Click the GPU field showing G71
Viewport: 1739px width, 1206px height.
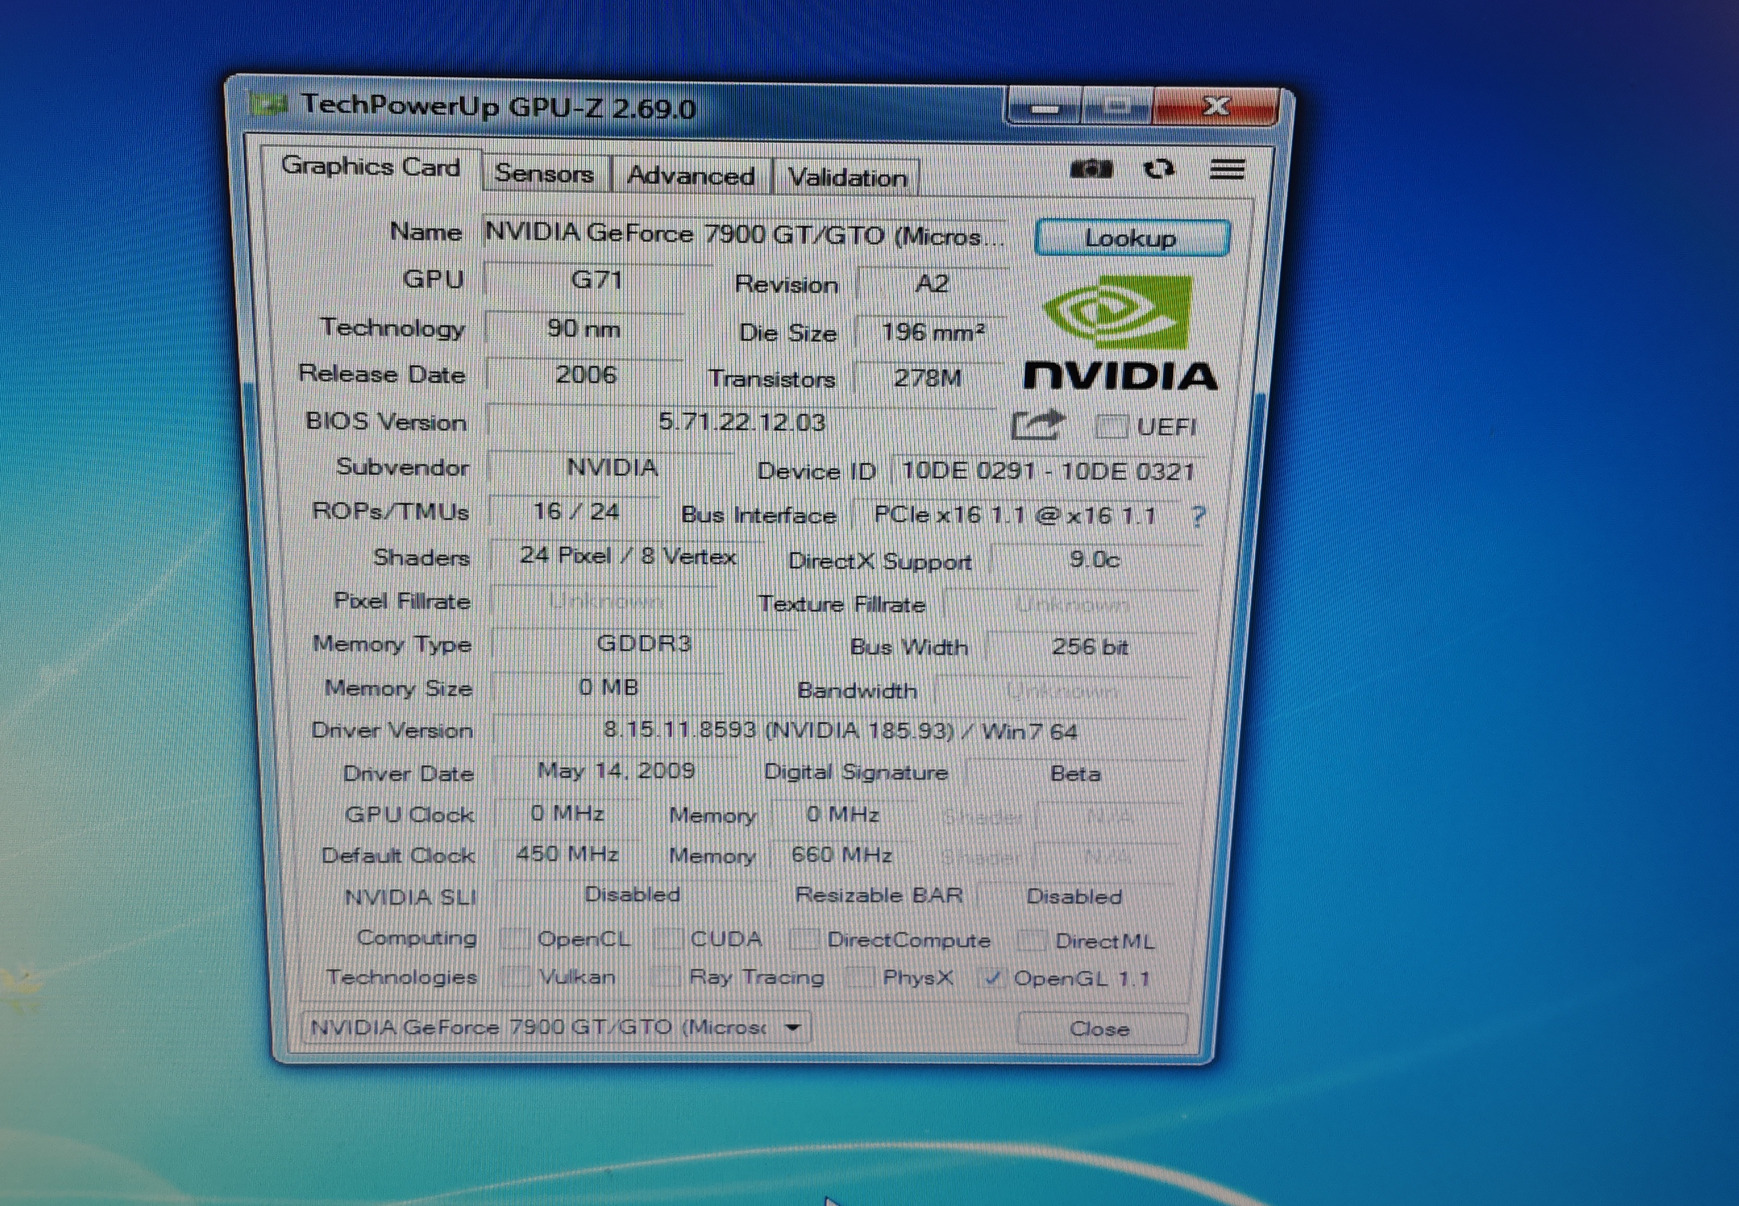click(597, 280)
